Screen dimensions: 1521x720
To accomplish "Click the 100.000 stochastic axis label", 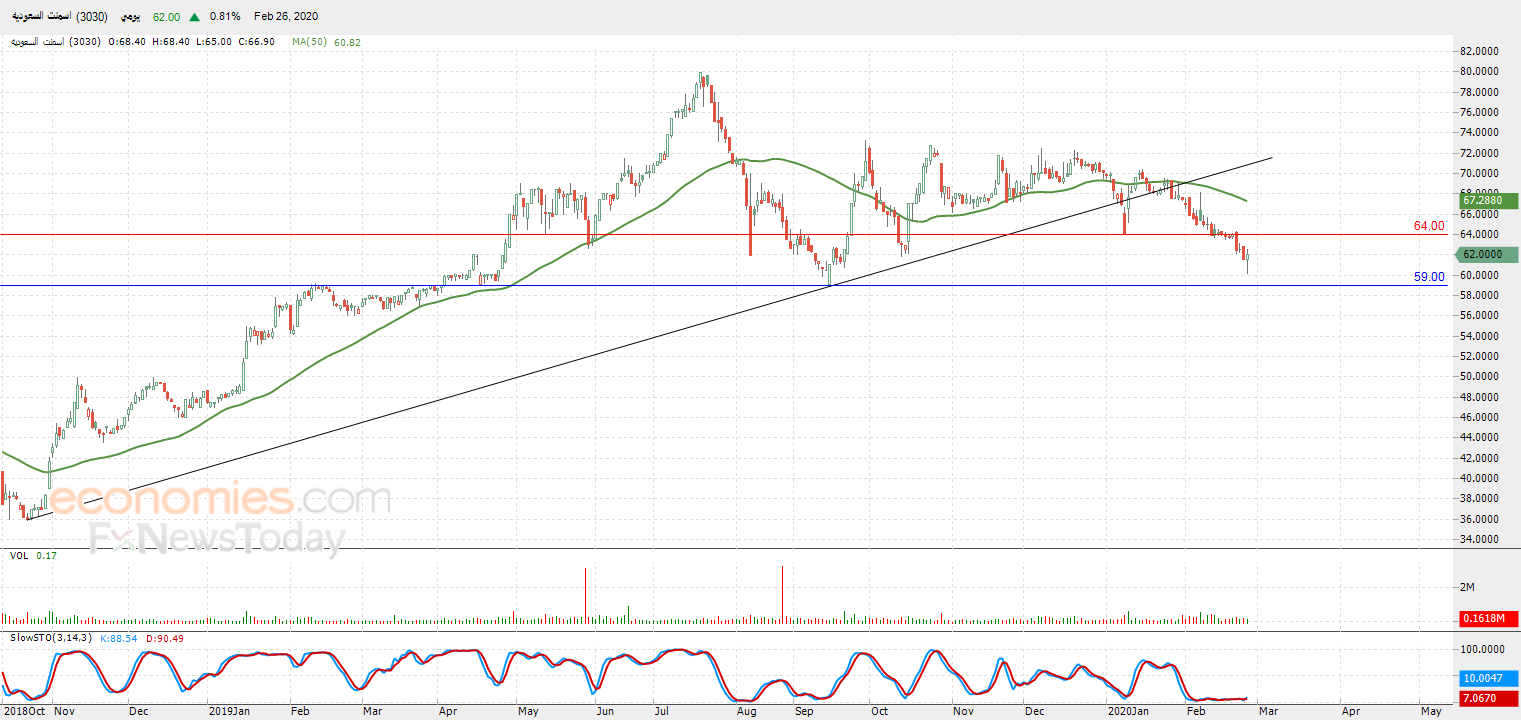I will [x=1480, y=650].
